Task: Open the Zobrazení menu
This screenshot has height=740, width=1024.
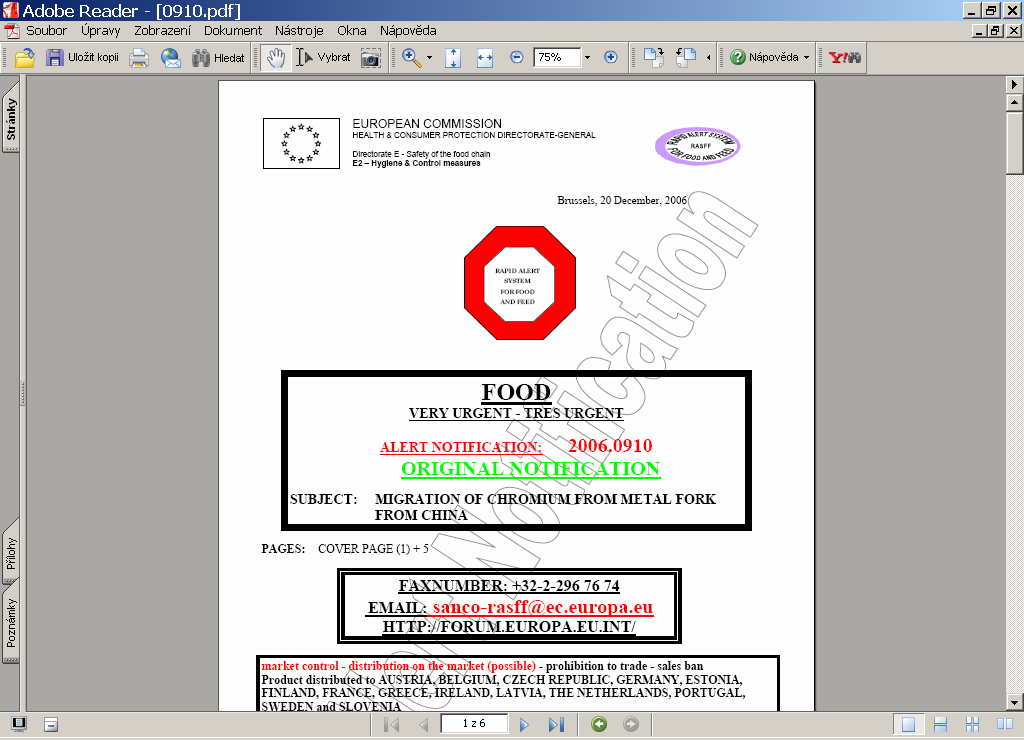Action: pyautogui.click(x=163, y=31)
